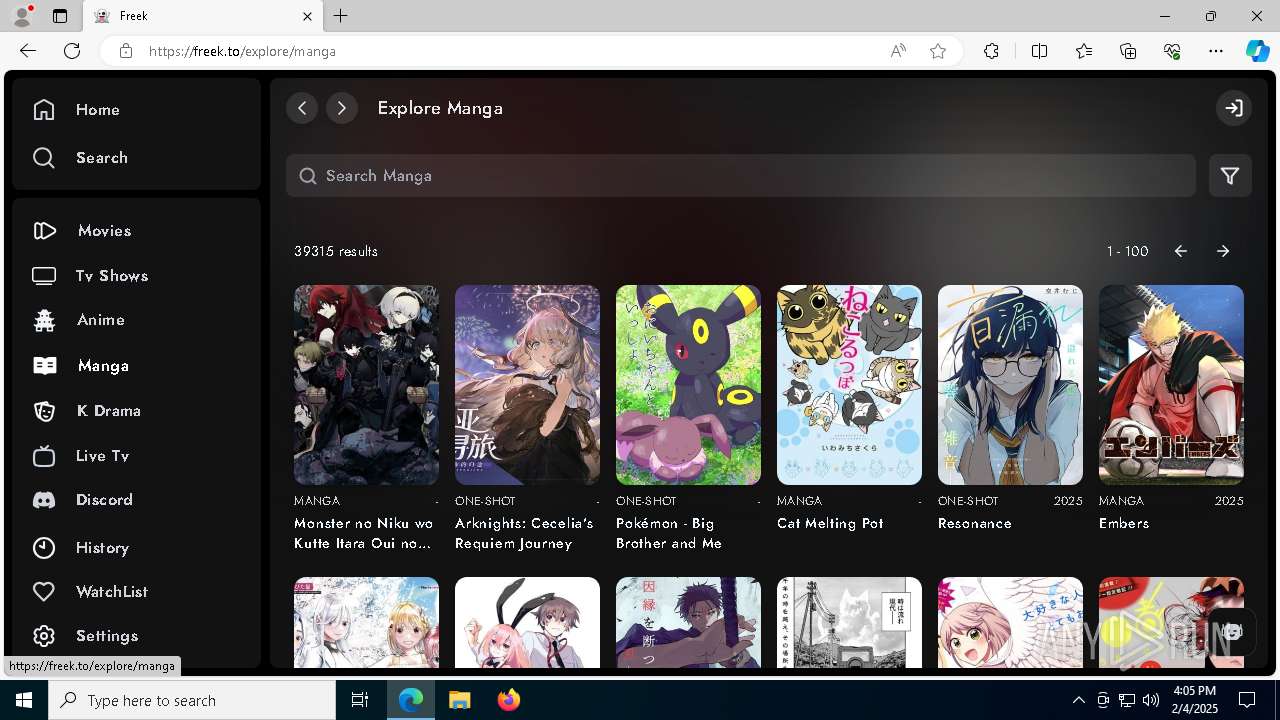Open the Anime sidebar icon
The width and height of the screenshot is (1280, 720).
pyautogui.click(x=44, y=320)
